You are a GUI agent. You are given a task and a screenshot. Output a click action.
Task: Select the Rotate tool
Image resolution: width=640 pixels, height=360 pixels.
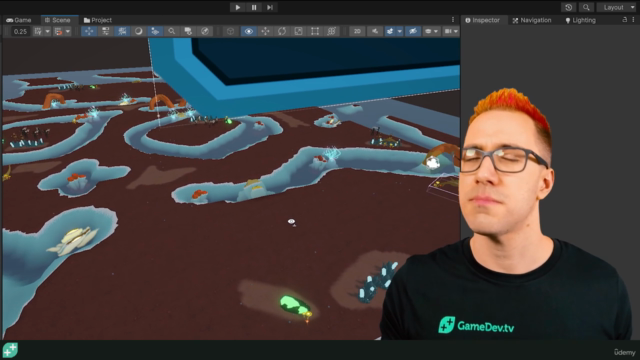coord(282,31)
